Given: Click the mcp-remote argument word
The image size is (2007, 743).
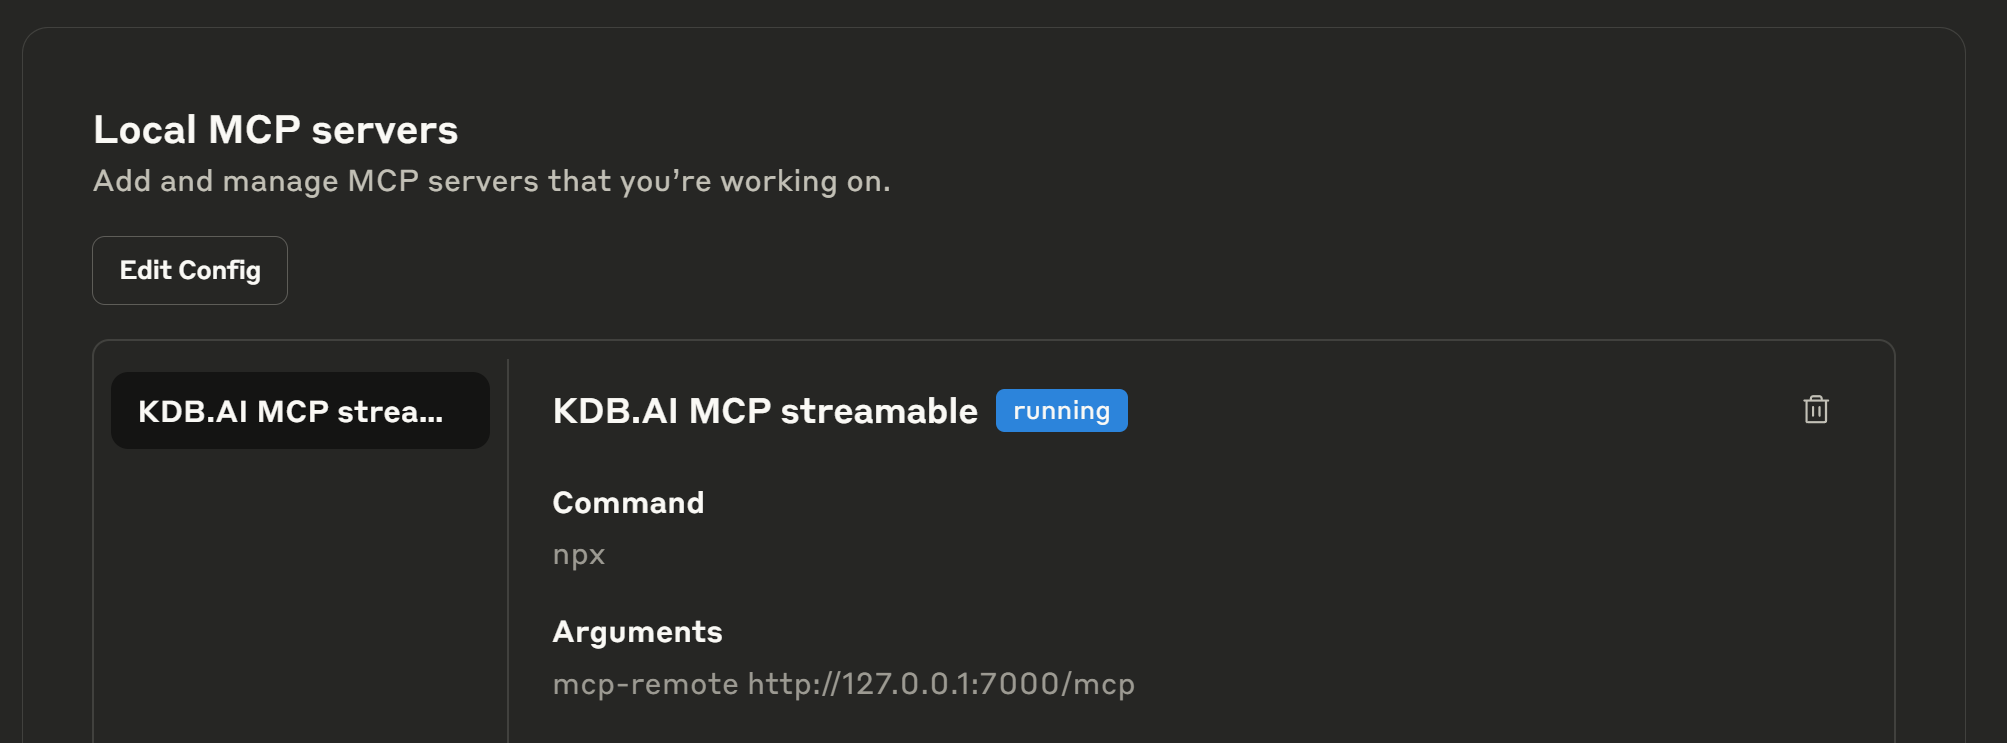Looking at the screenshot, I should click(x=645, y=684).
